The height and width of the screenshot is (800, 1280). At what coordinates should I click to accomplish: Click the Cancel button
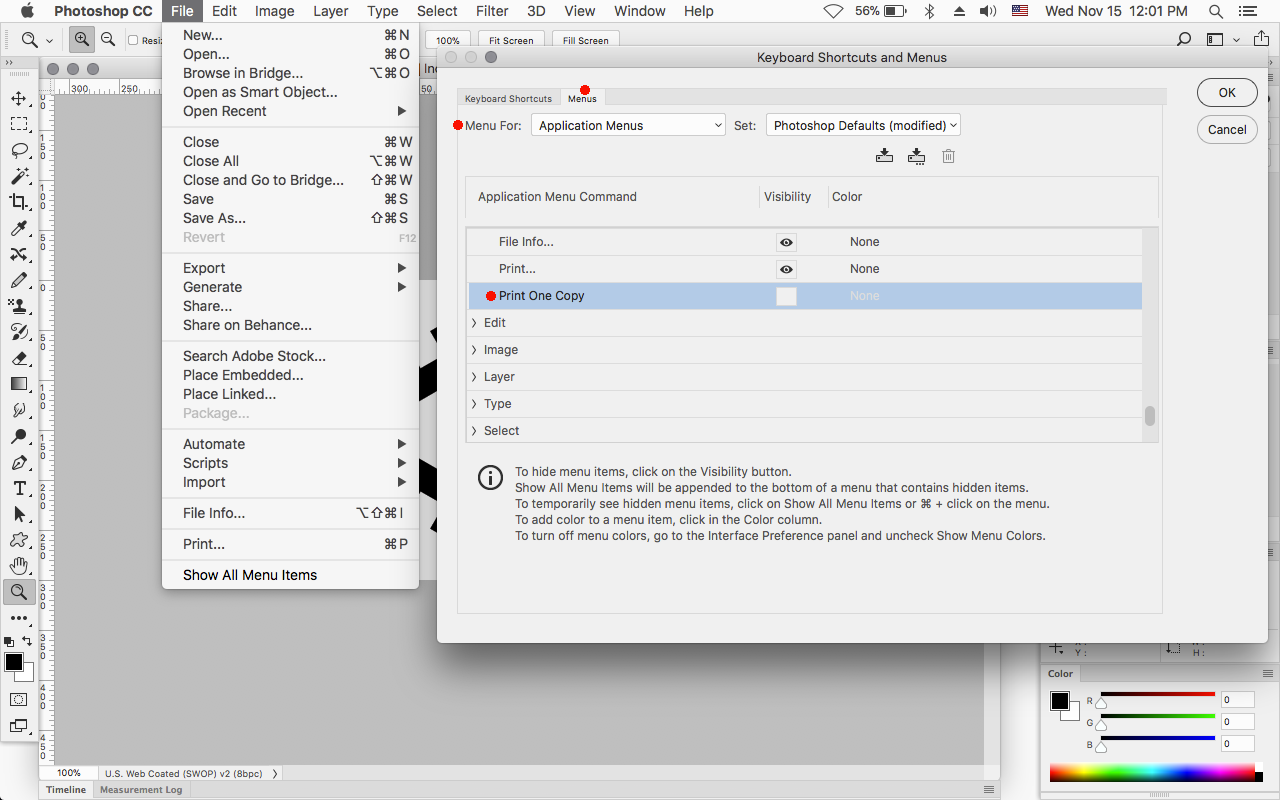[1227, 129]
